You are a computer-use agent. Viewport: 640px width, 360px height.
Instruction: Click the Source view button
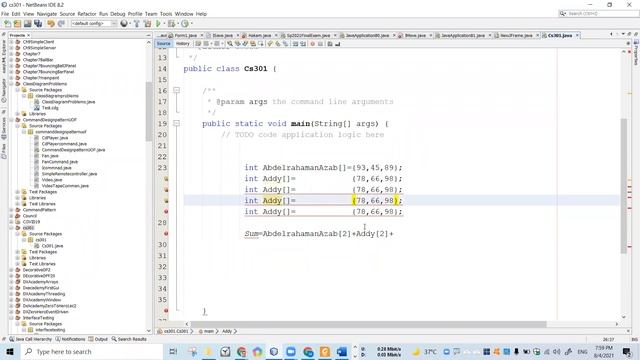pos(164,44)
